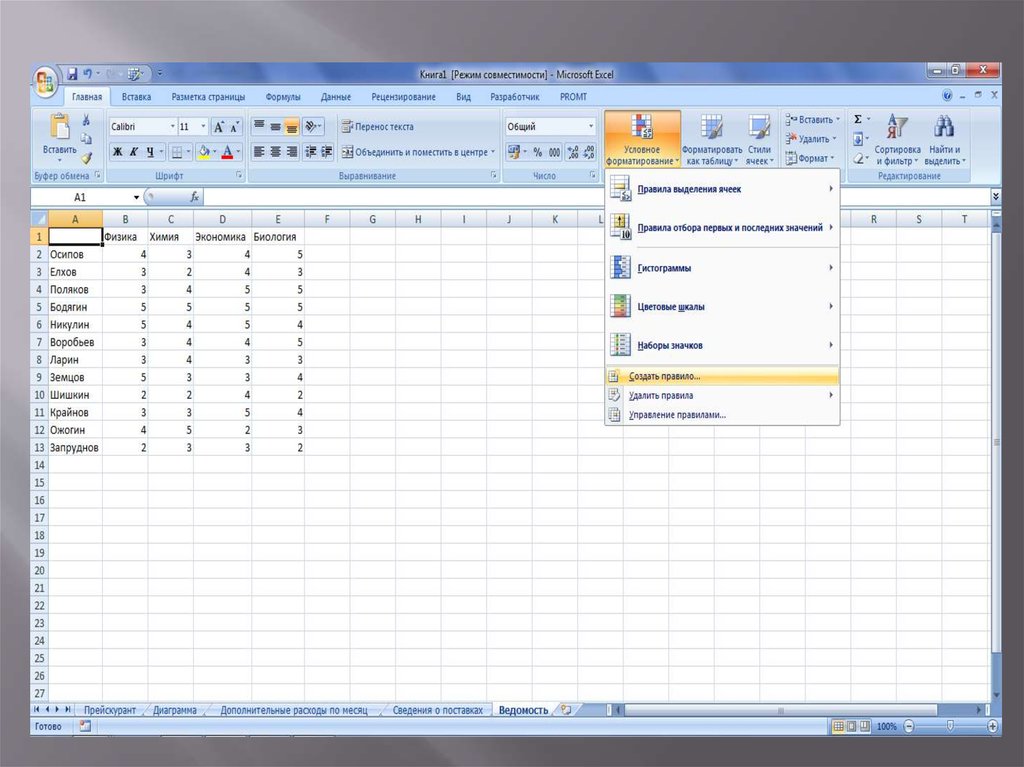
Task: Toggle italic formatting (К)
Action: pos(134,152)
